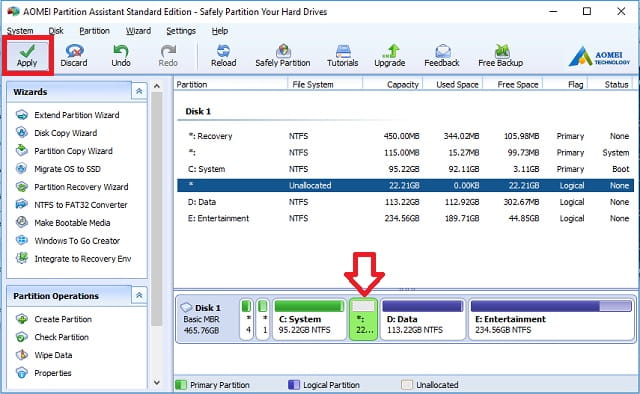640x394 pixels.
Task: Click the Redo toolbar icon
Action: pos(168,56)
